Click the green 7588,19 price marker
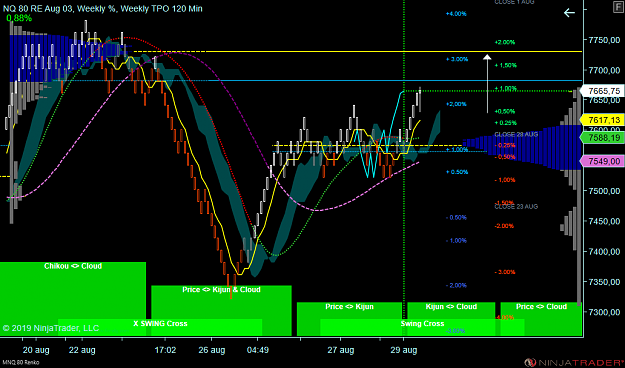Image resolution: width=625 pixels, height=368 pixels. pyautogui.click(x=602, y=138)
